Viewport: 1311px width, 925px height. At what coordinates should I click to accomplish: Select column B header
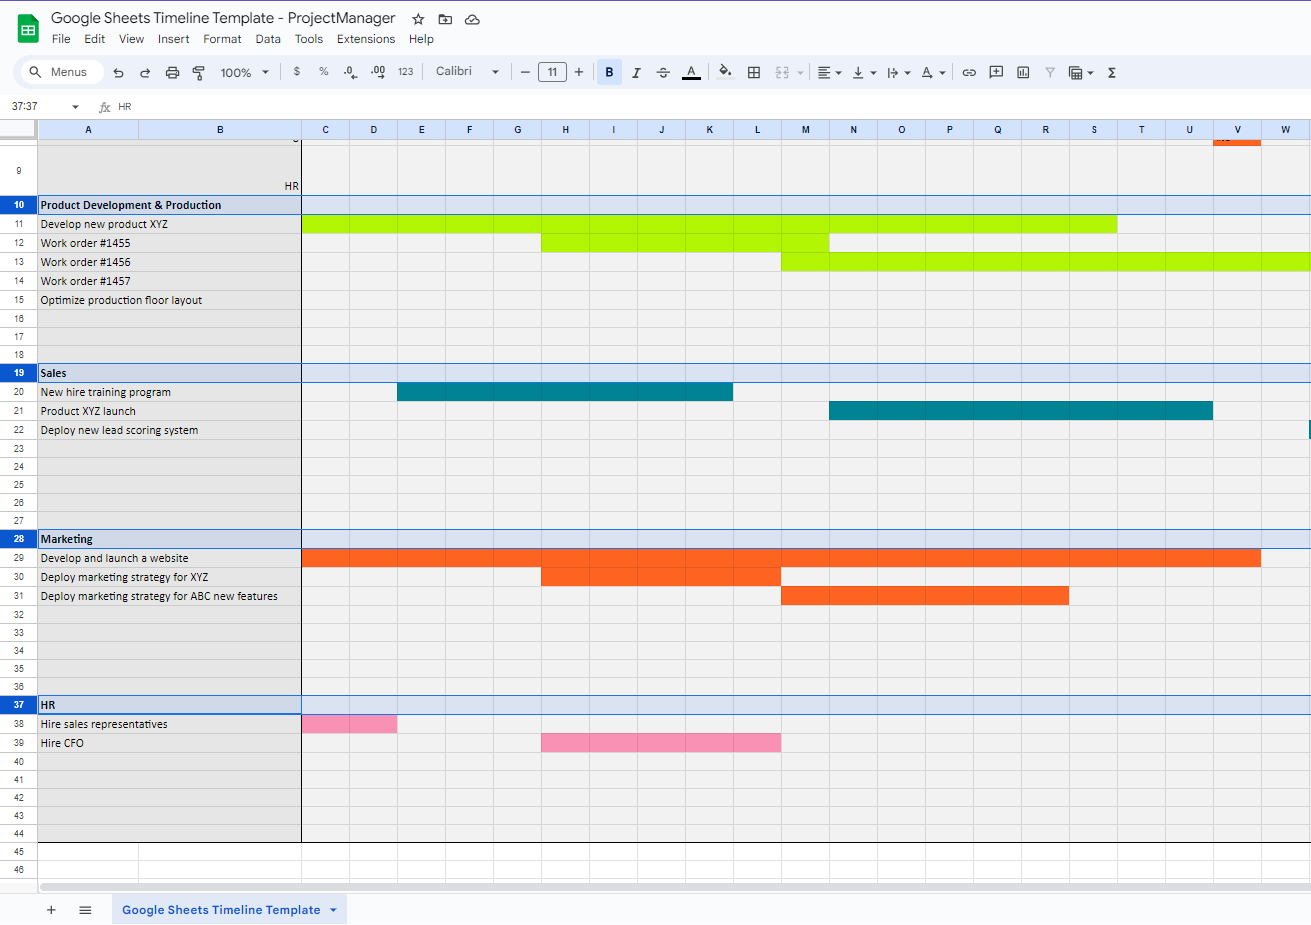tap(220, 130)
